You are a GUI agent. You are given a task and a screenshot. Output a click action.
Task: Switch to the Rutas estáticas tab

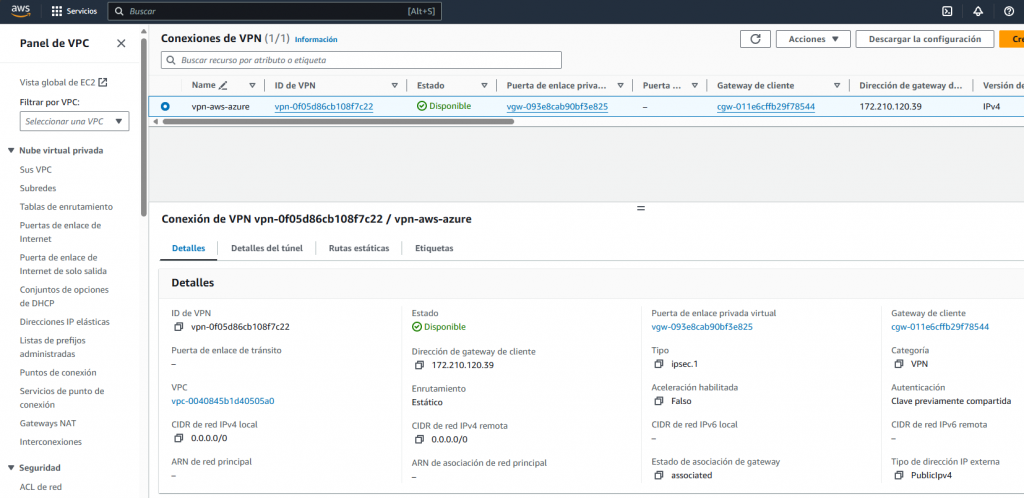359,248
